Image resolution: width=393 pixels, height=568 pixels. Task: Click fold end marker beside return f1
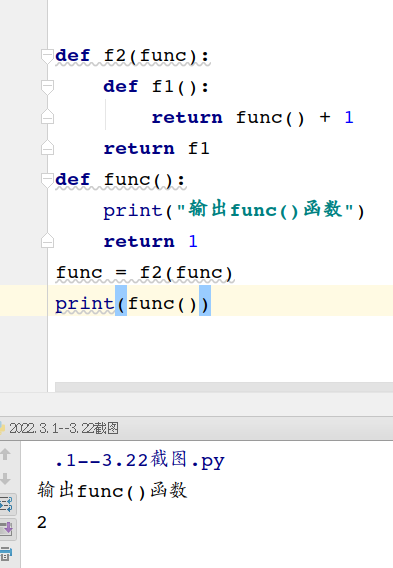tap(47, 148)
